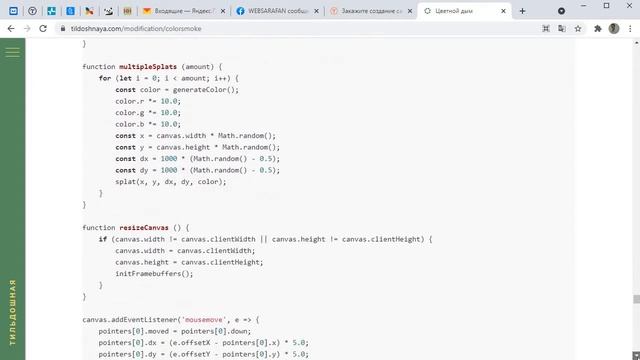Switch to the sixth pinned tab
640x360 pixels.
coord(108,11)
